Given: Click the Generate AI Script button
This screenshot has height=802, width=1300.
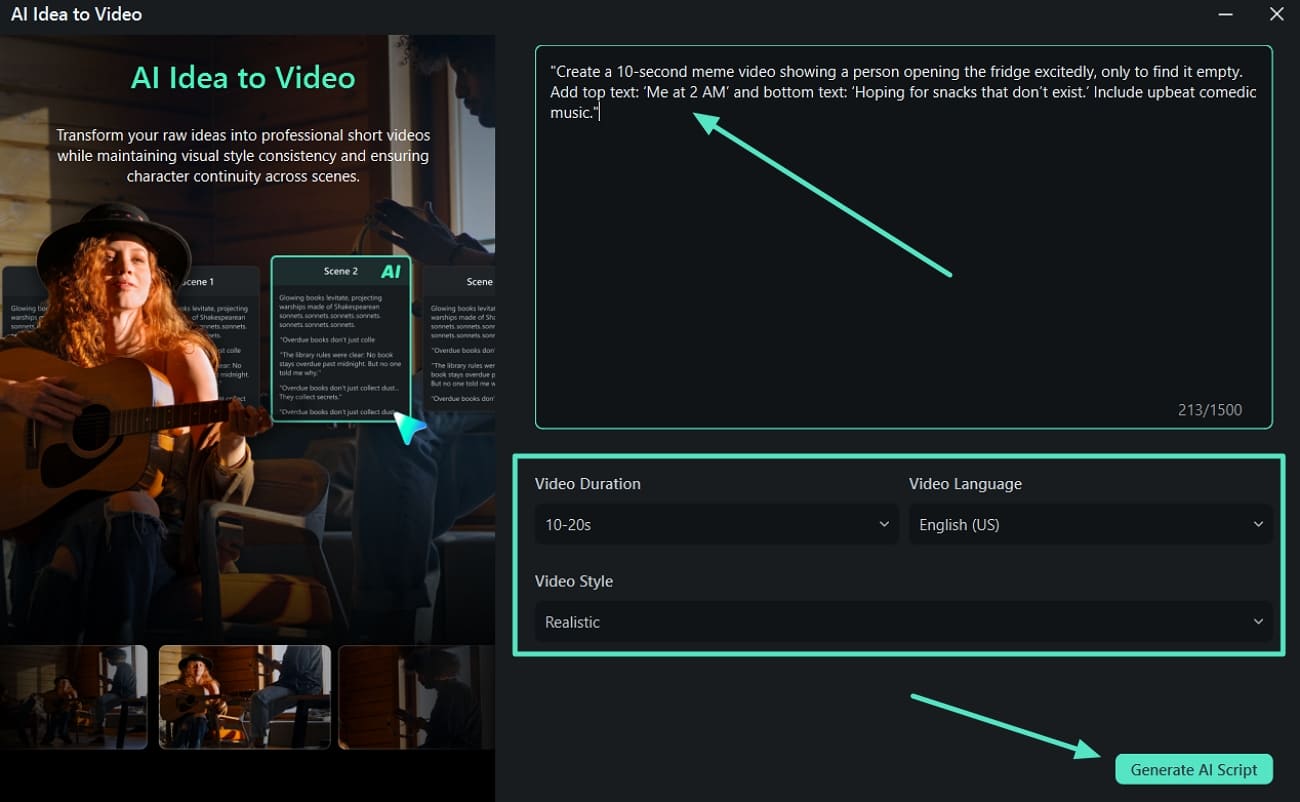Looking at the screenshot, I should tap(1193, 769).
